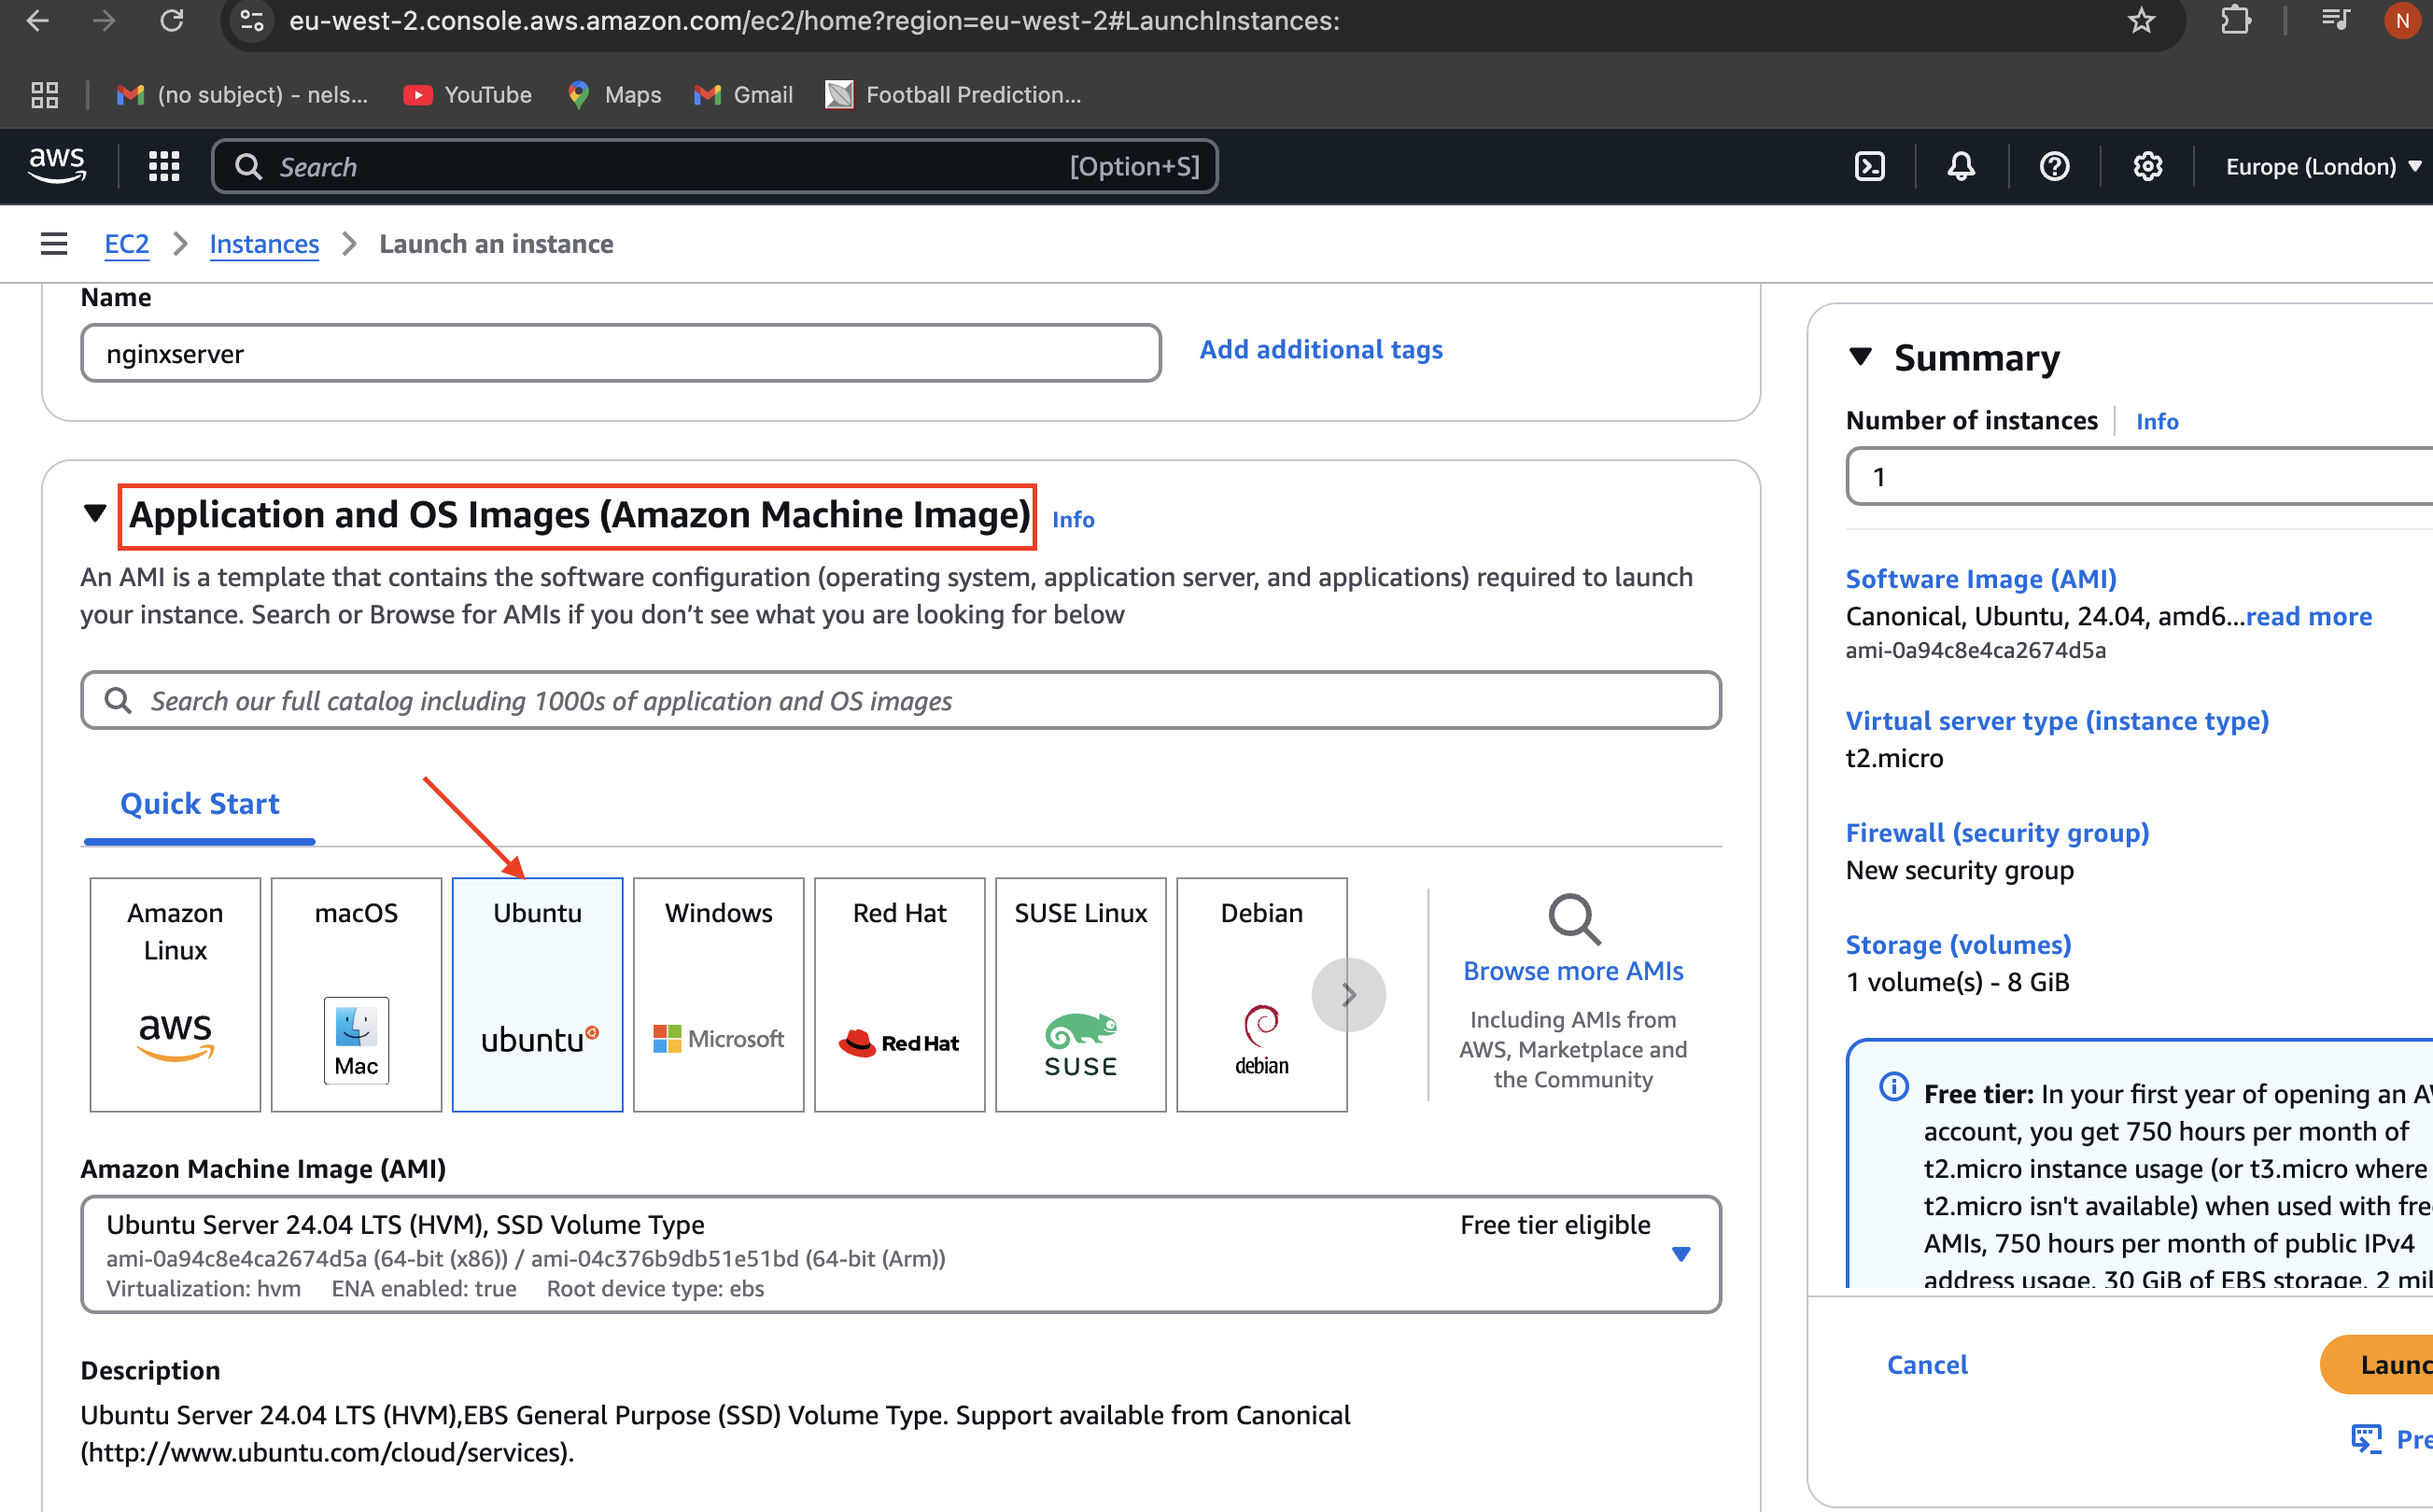Viewport: 2433px width, 1512px height.
Task: Click the orange Launch instance button
Action: click(x=2377, y=1365)
